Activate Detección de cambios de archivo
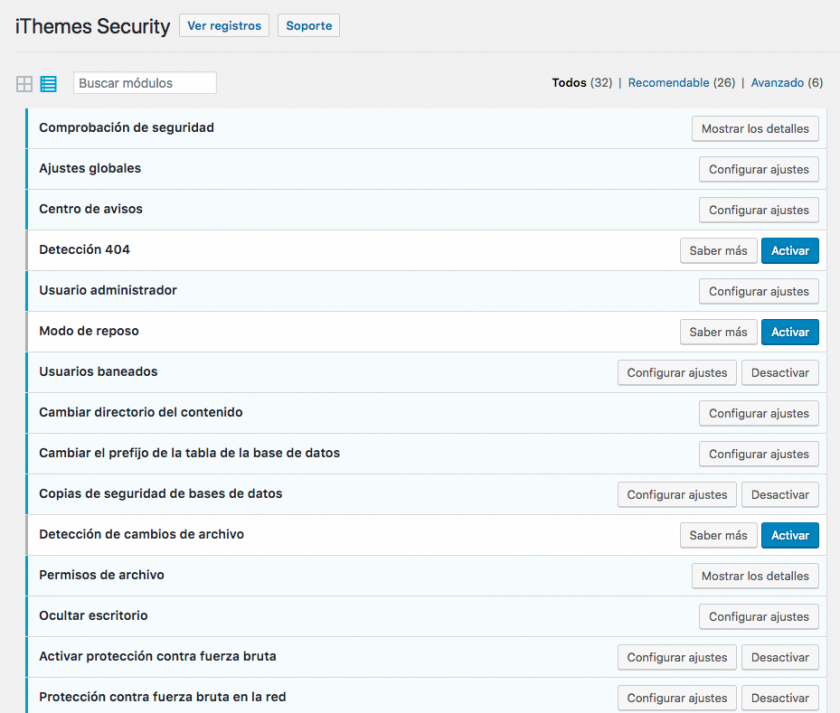840x713 pixels. pyautogui.click(x=790, y=535)
